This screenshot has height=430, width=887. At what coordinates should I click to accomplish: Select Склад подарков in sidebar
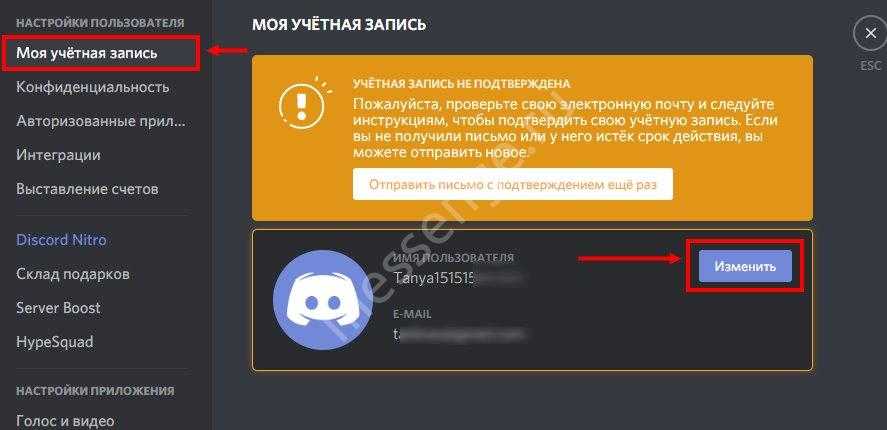click(73, 274)
